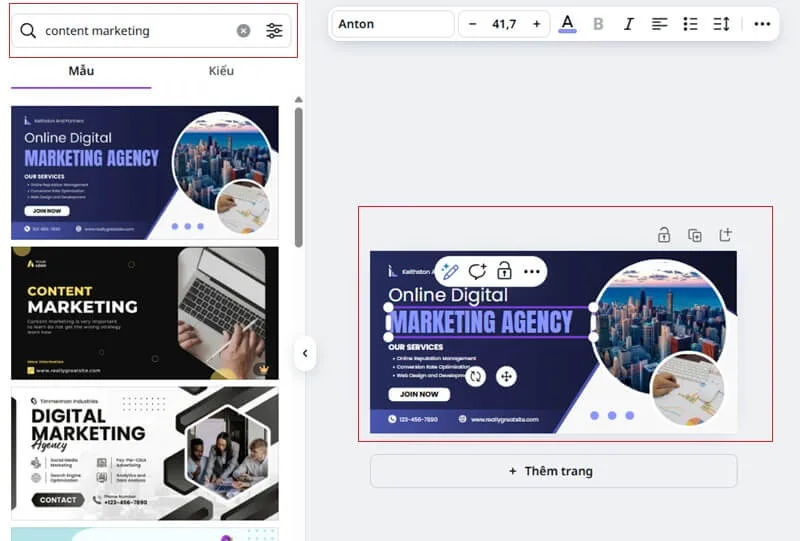Click the content marketing search field
The height and width of the screenshot is (541, 800).
click(152, 31)
